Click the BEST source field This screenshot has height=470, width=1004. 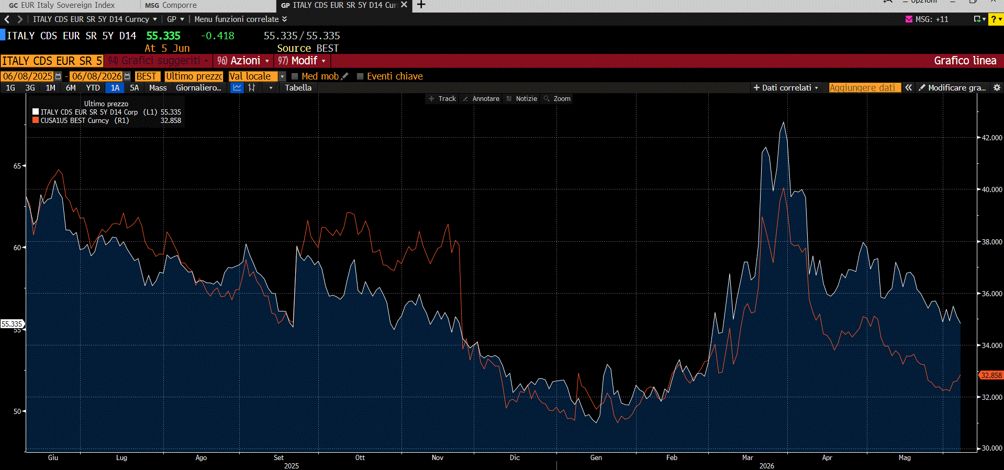(148, 76)
